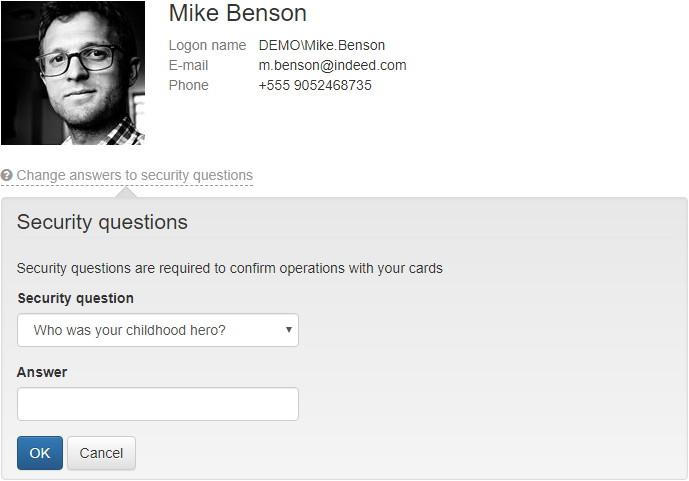Click the phone number +555 9052468735
This screenshot has width=689, height=481.
click(315, 85)
